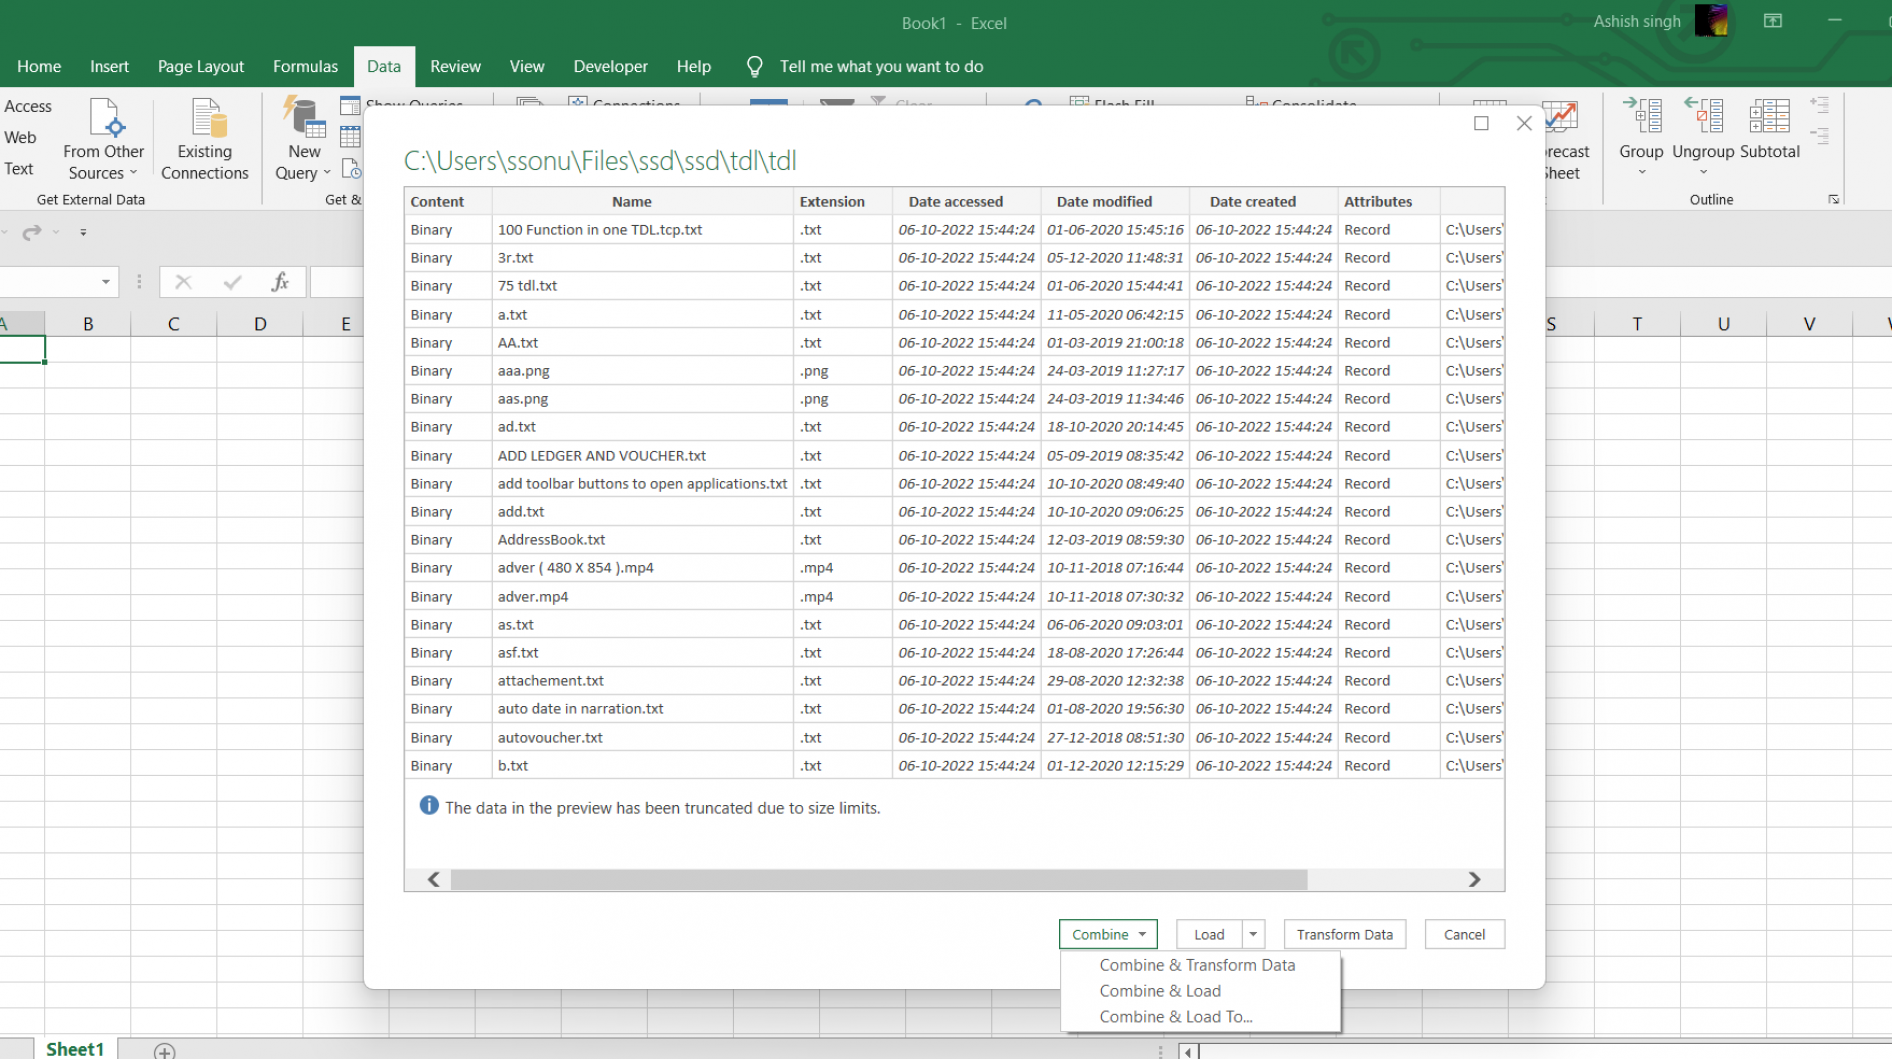Screen dimensions: 1892x1059
Task: Click the formula bar enter checkmark icon
Action: 232,282
